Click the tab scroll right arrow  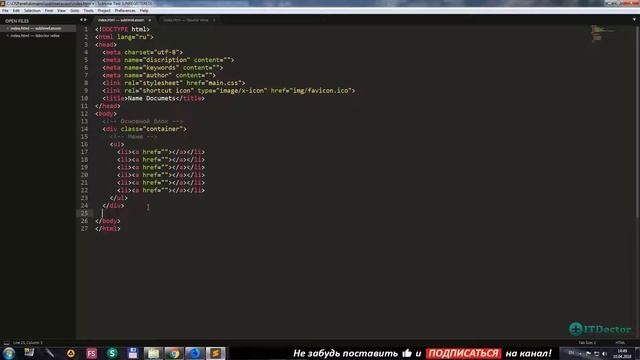coord(85,20)
